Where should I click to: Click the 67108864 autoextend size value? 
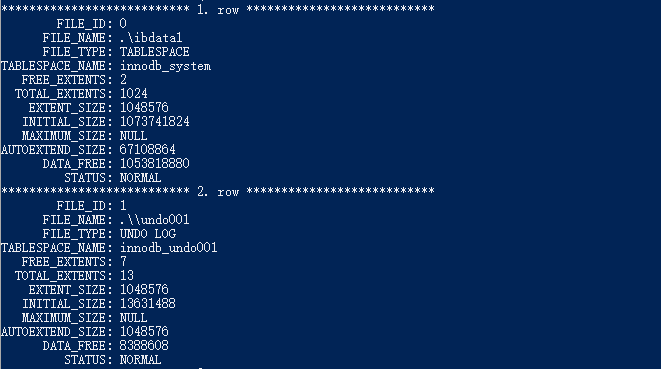[x=148, y=150]
